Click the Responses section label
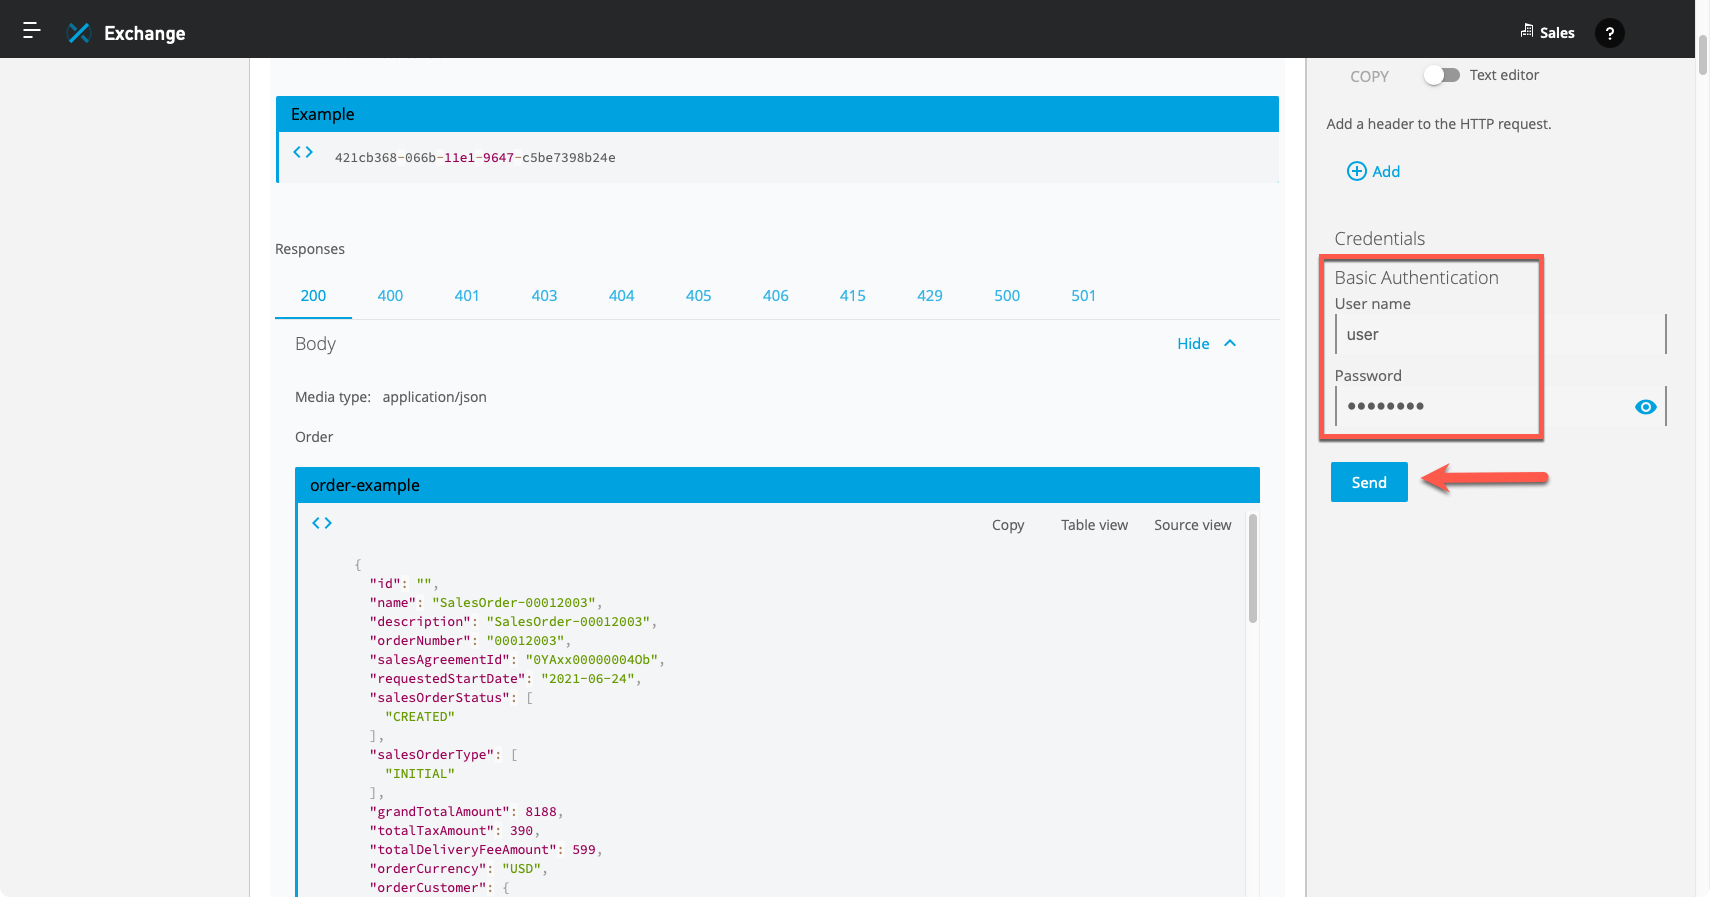This screenshot has height=897, width=1710. [x=310, y=249]
